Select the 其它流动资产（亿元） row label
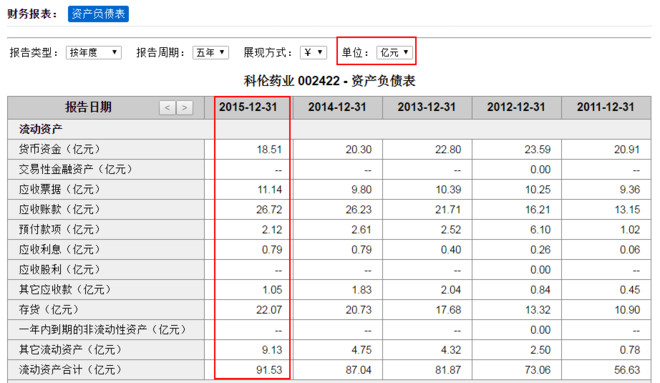The image size is (660, 383). tap(70, 350)
